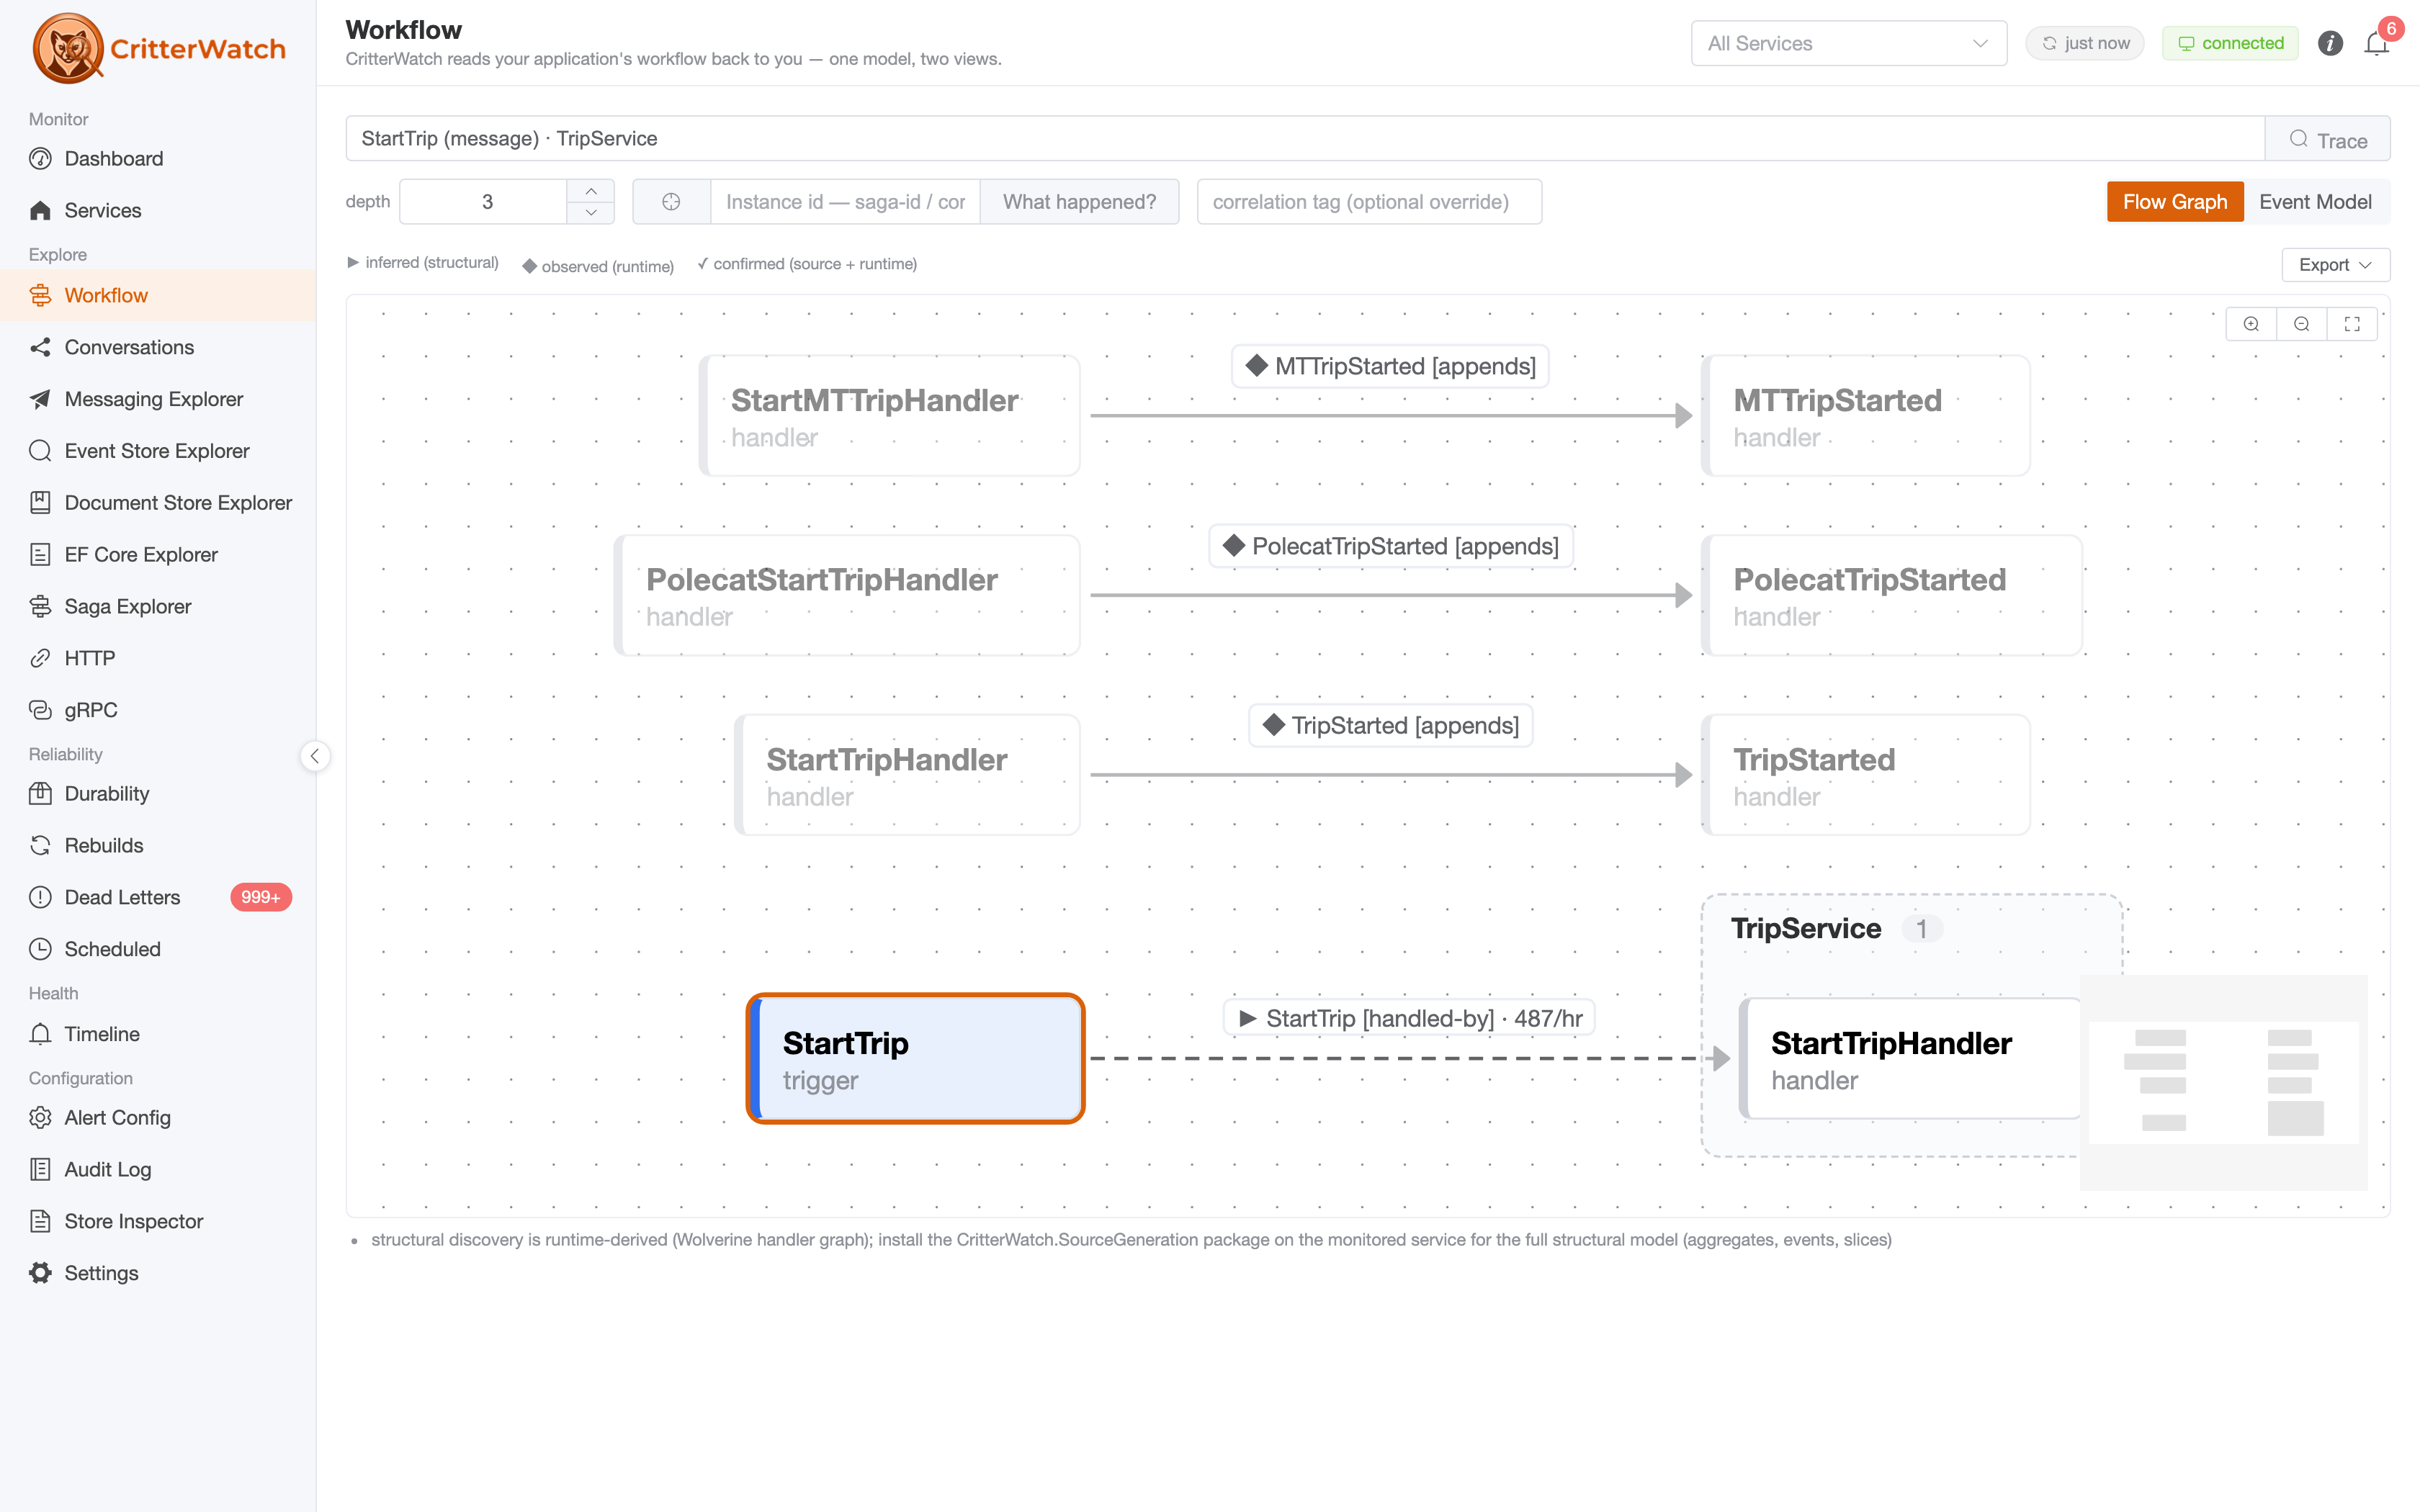
Task: Click the Messaging Explorer paper-plane icon
Action: click(40, 399)
